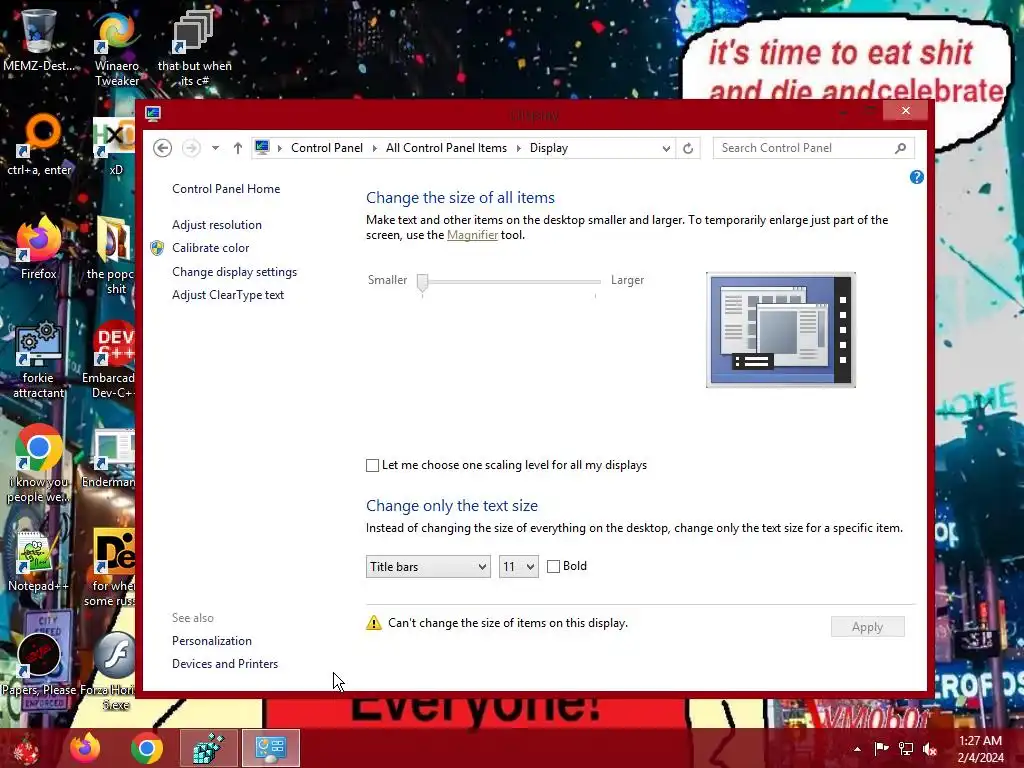1024x768 pixels.
Task: Go back with the navigation arrow
Action: (163, 148)
